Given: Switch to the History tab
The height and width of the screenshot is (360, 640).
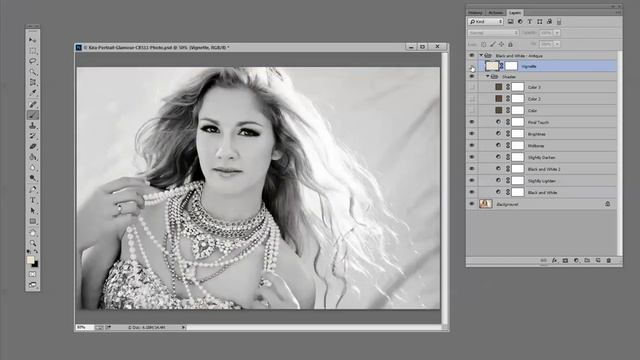Looking at the screenshot, I should [x=476, y=13].
